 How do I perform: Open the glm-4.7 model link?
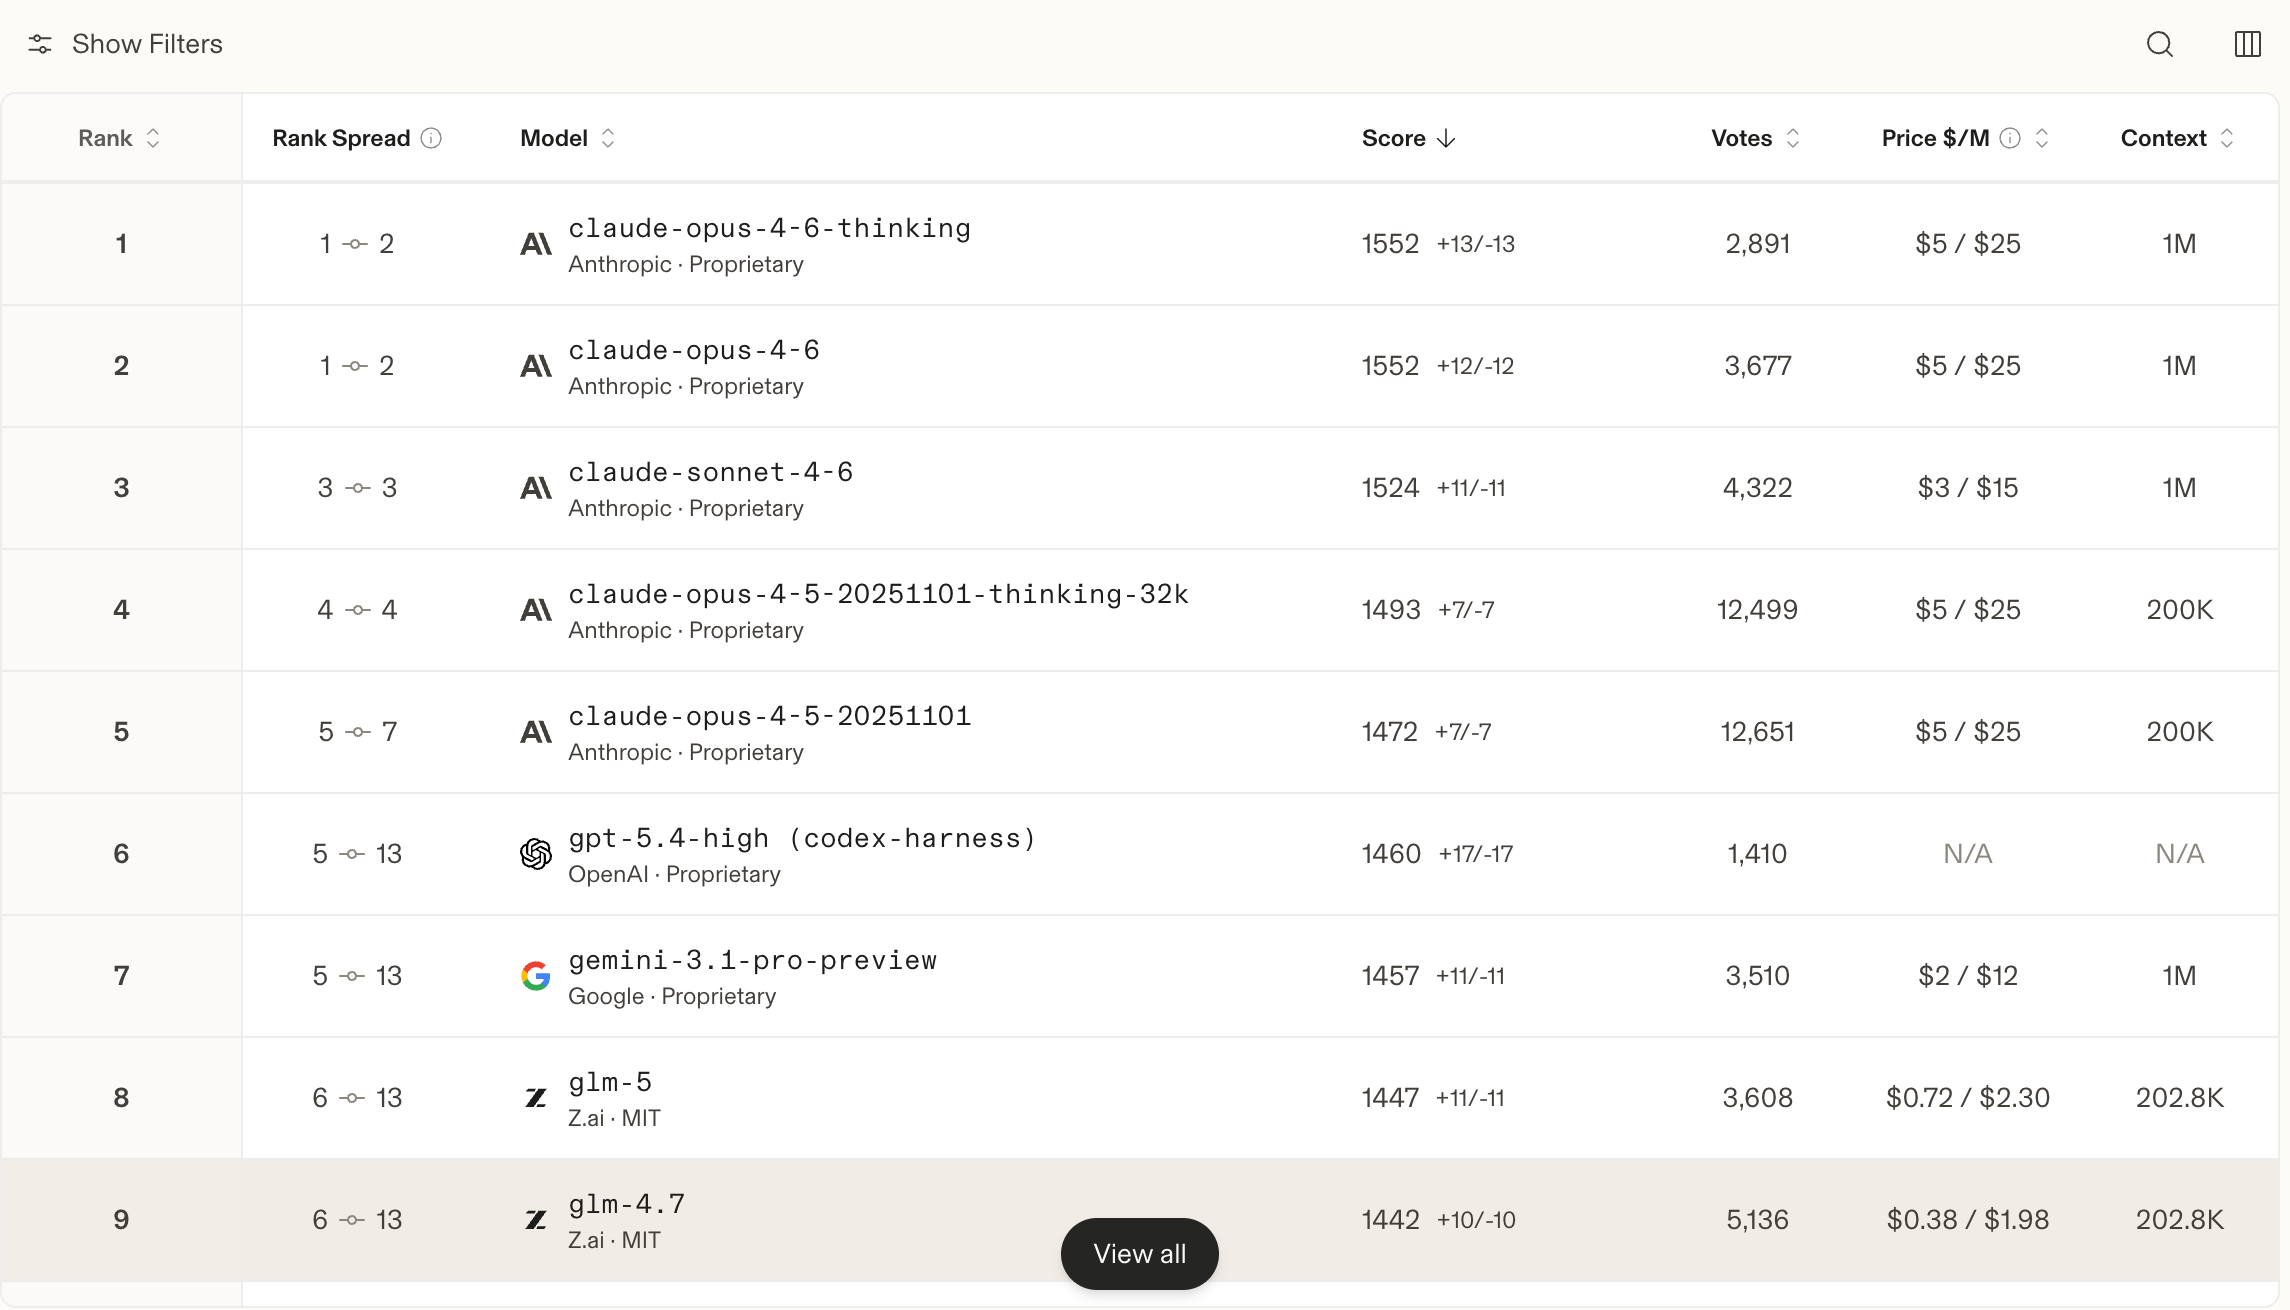(x=626, y=1205)
